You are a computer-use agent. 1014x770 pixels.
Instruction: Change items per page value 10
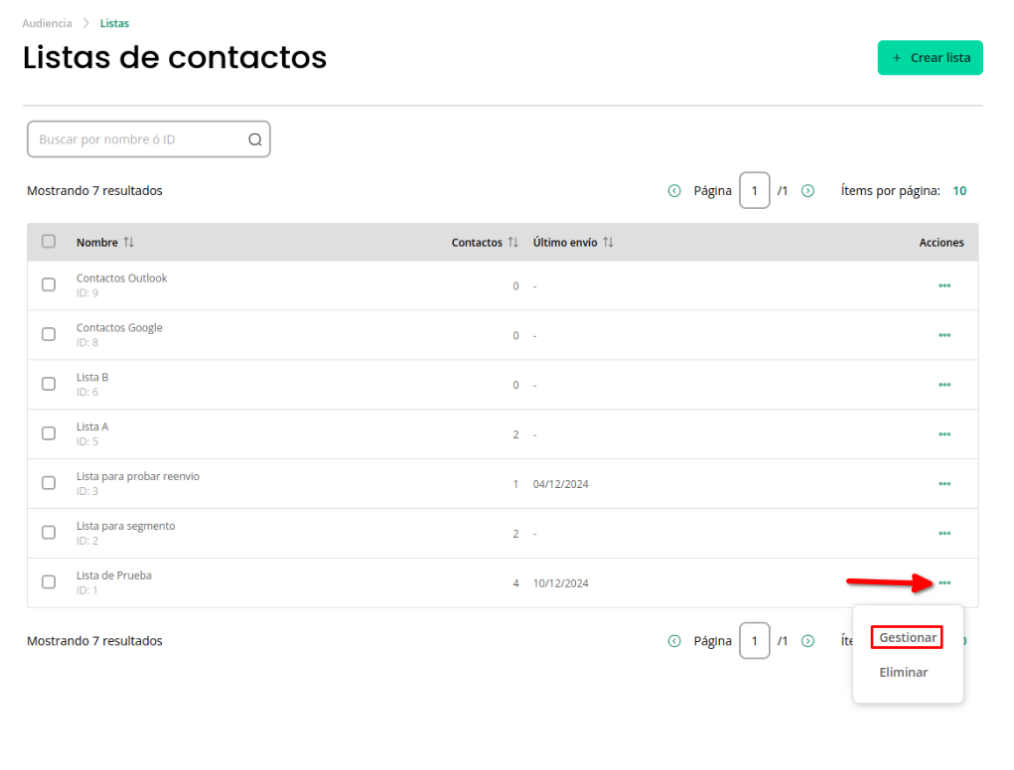959,191
